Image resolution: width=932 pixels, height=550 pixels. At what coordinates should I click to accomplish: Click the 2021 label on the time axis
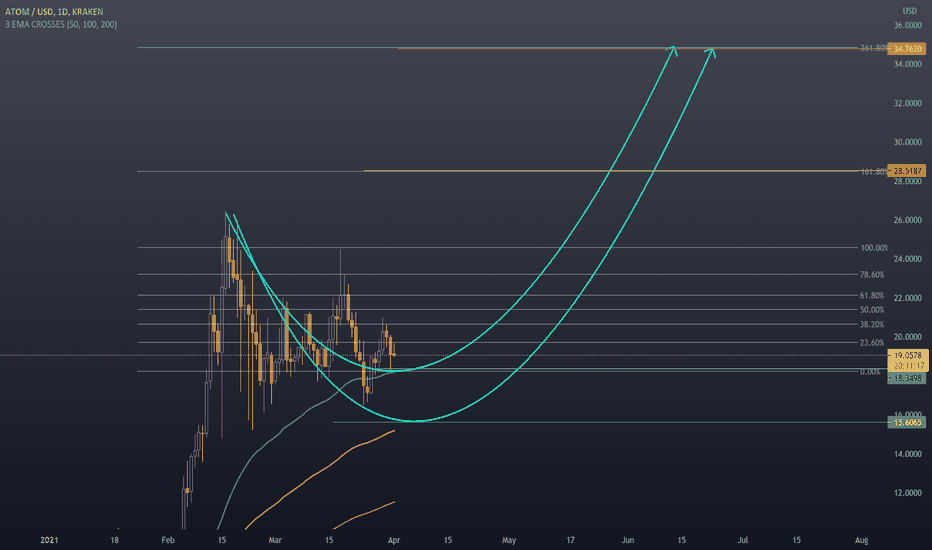coord(49,540)
